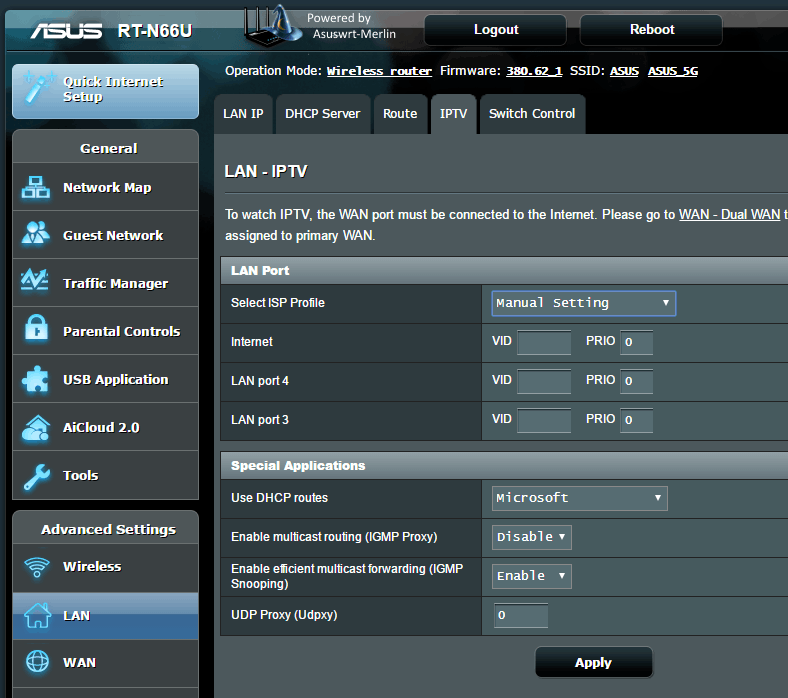The width and height of the screenshot is (788, 698).
Task: Click Quick Internet Setup button
Action: coord(106,91)
